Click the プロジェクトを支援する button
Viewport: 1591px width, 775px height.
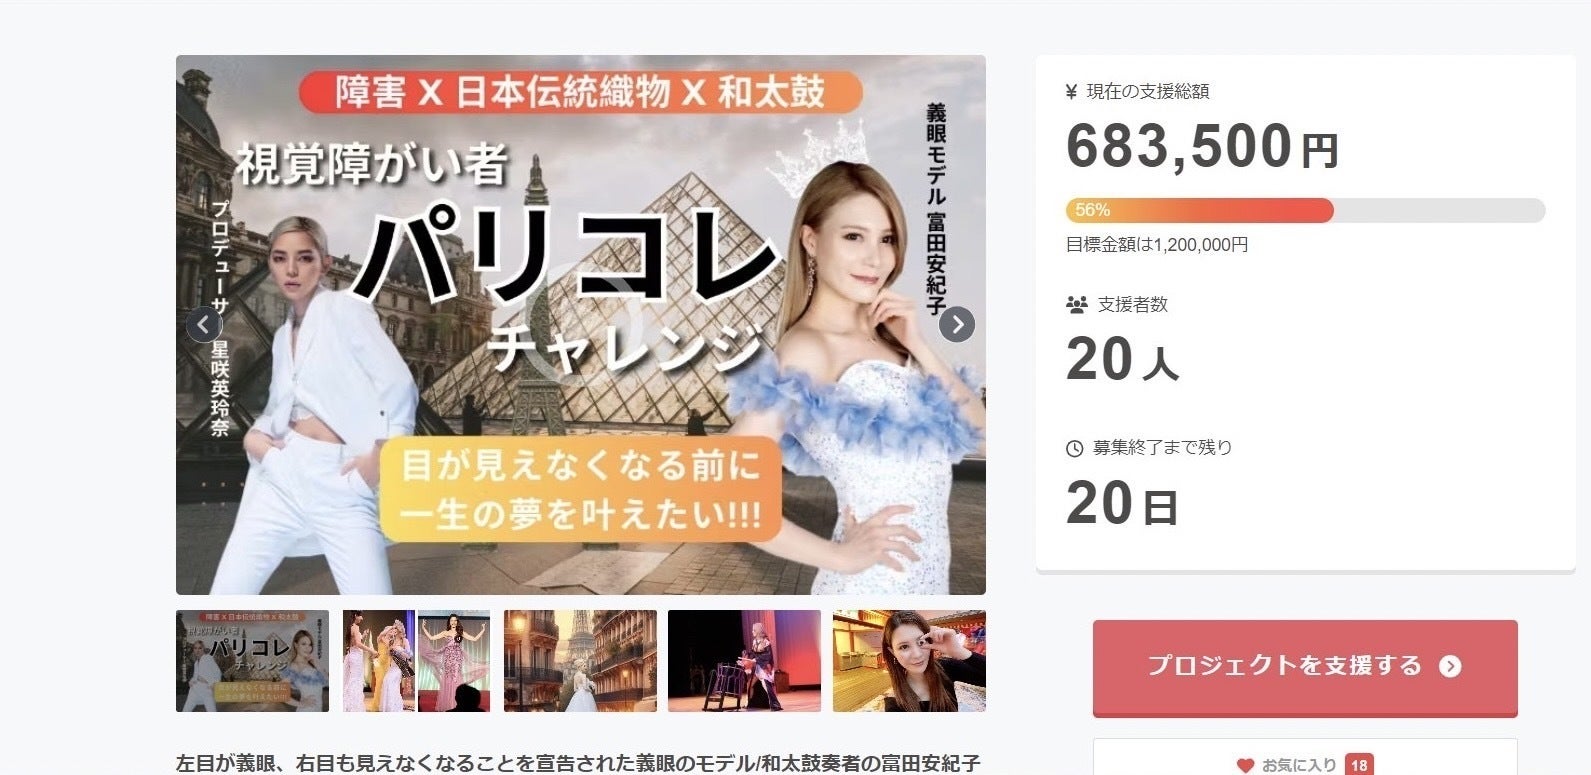point(1305,668)
